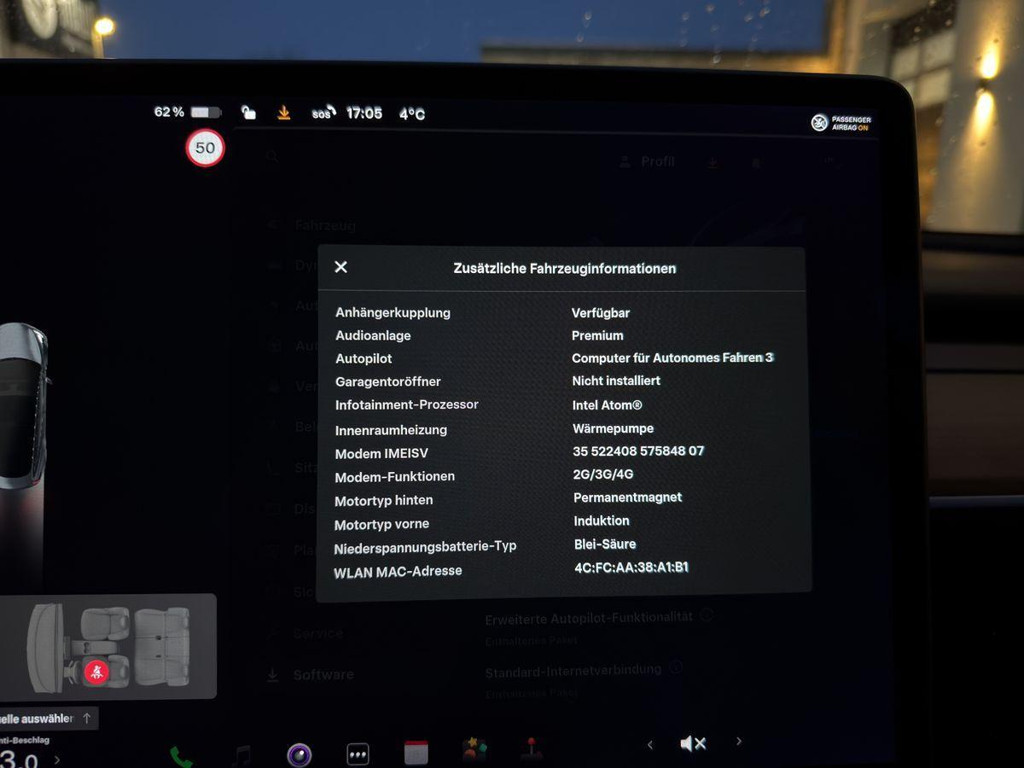
Task: Tap the red seatbelt warning seat indicator
Action: click(97, 672)
